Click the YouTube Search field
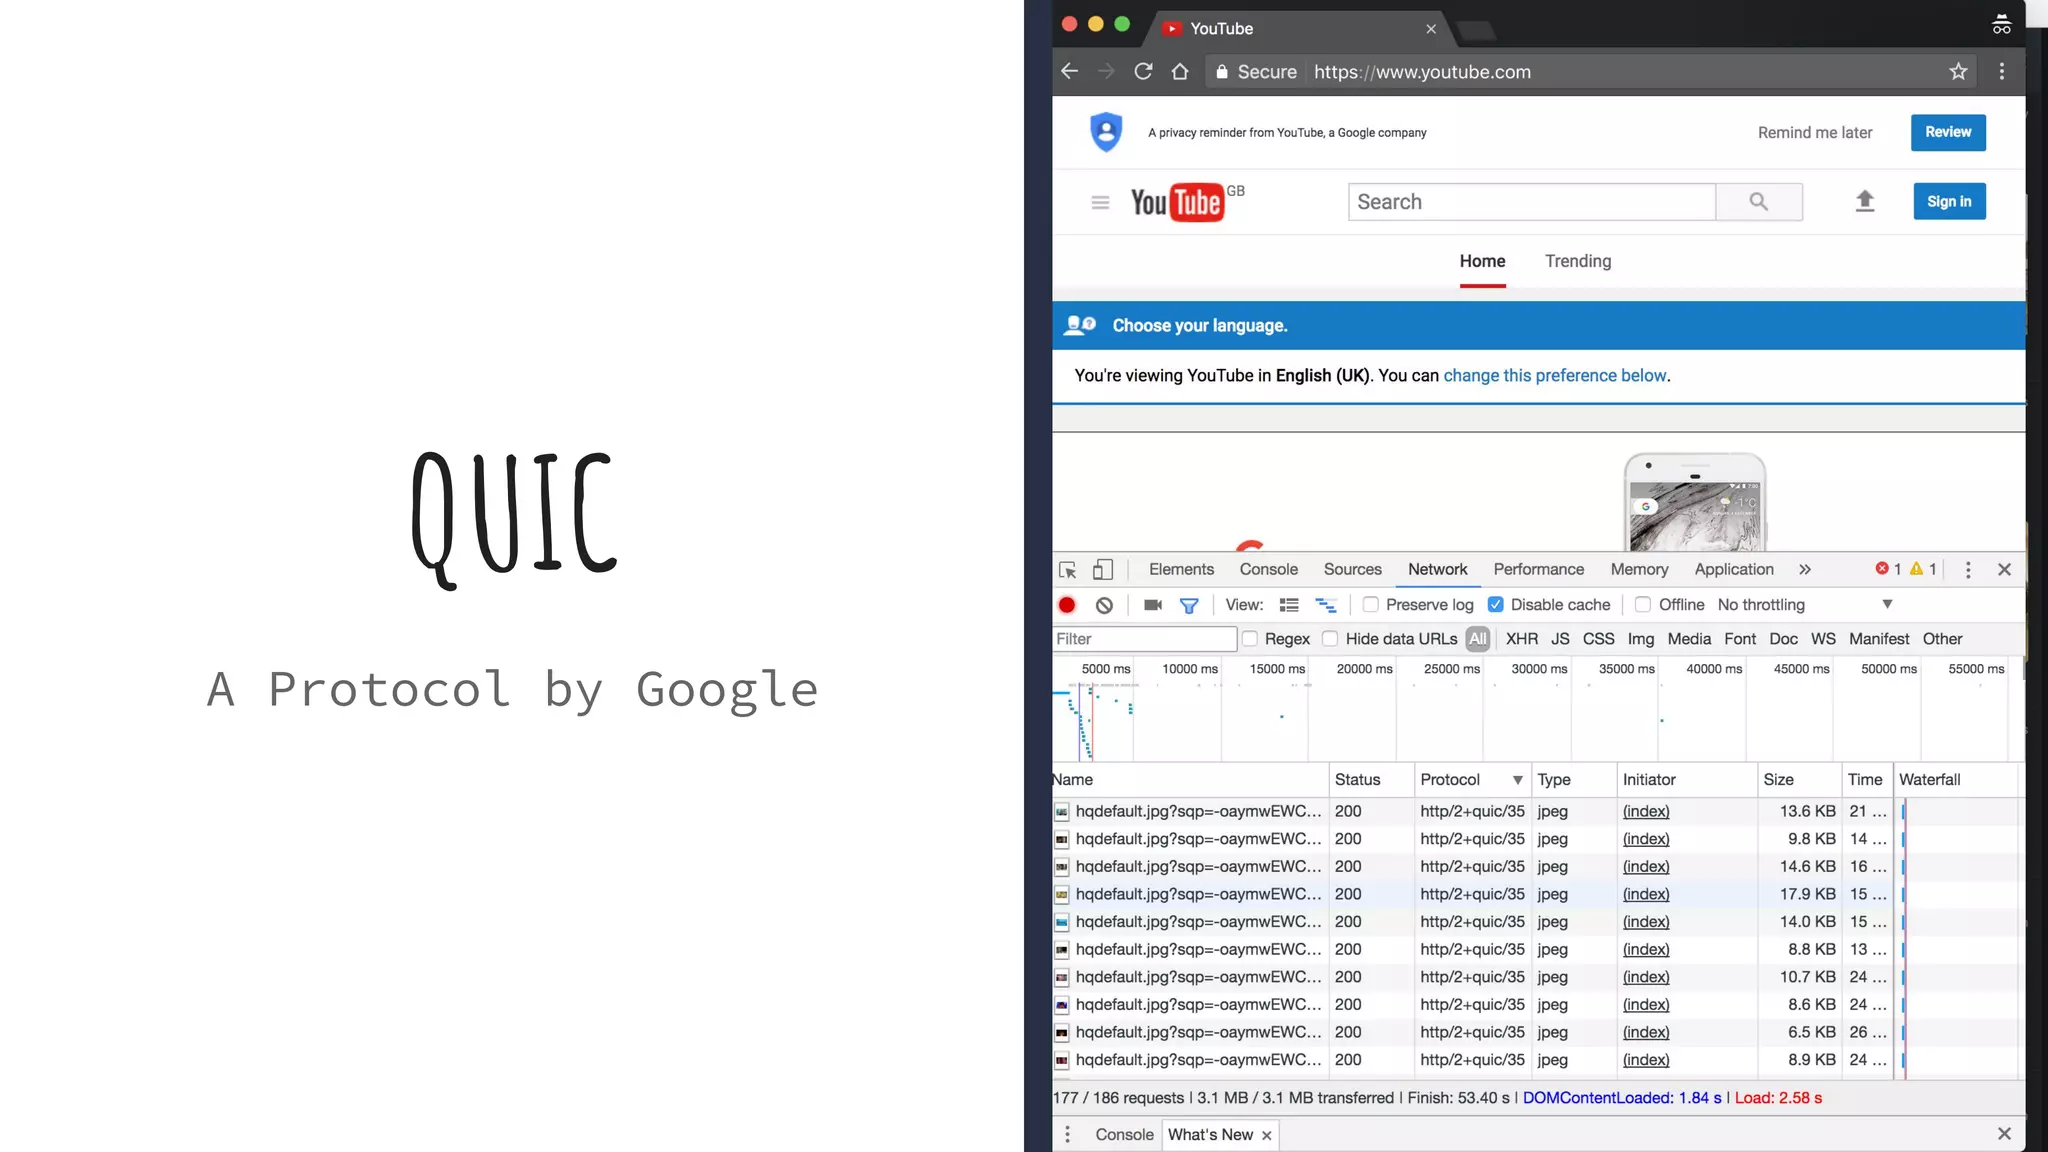This screenshot has width=2048, height=1152. (1532, 202)
